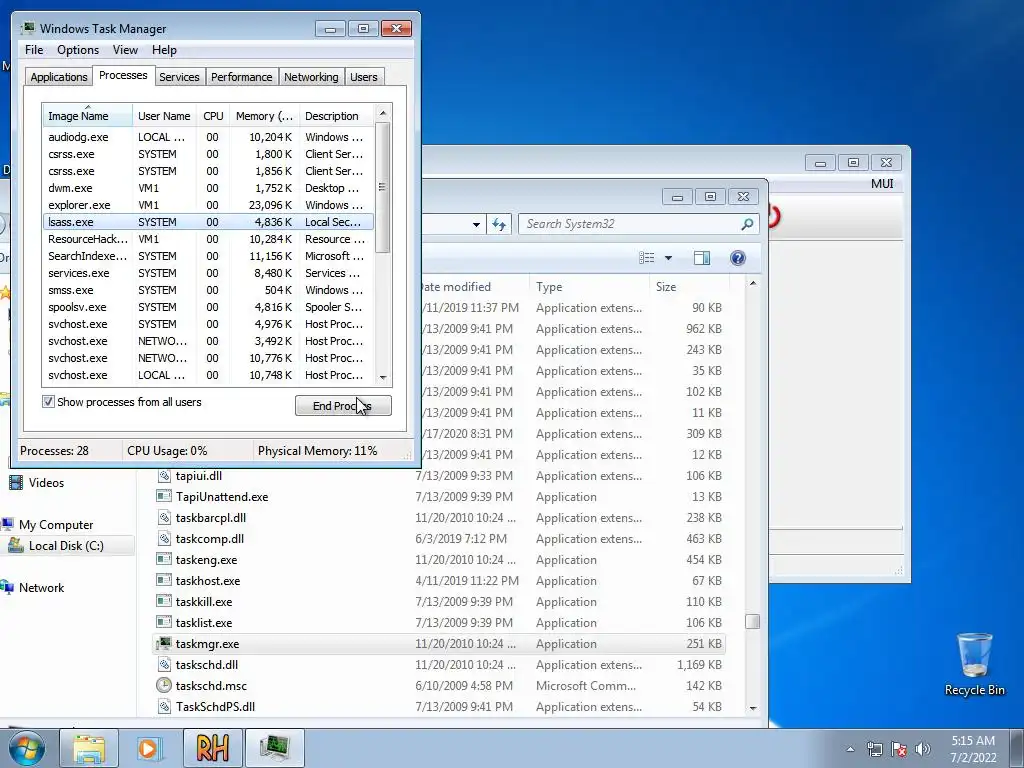Sort processes by Memory column

(264, 116)
